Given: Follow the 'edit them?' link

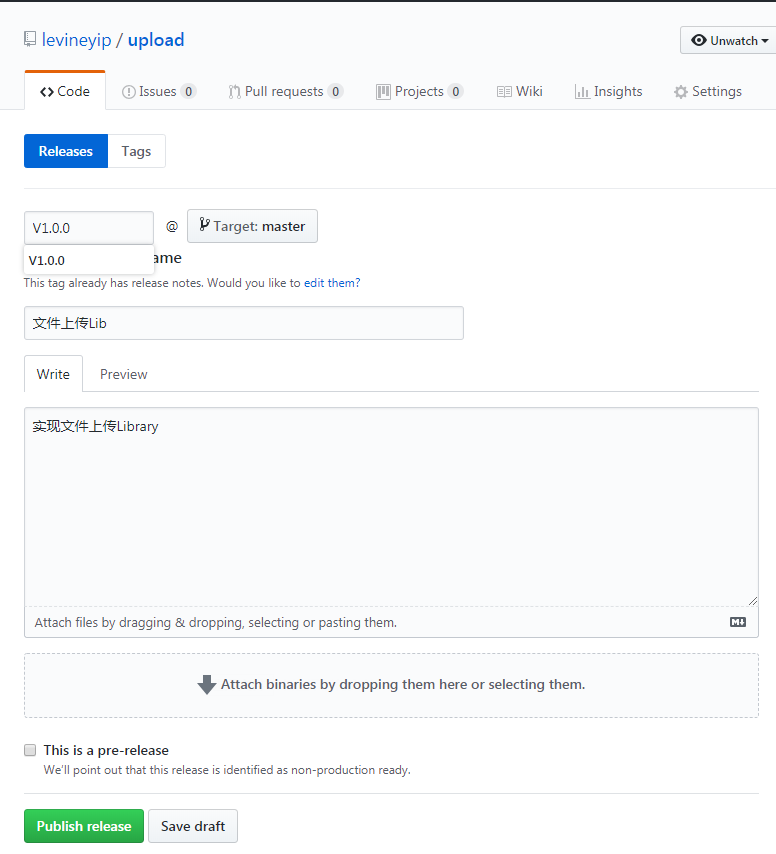Looking at the screenshot, I should (x=332, y=283).
